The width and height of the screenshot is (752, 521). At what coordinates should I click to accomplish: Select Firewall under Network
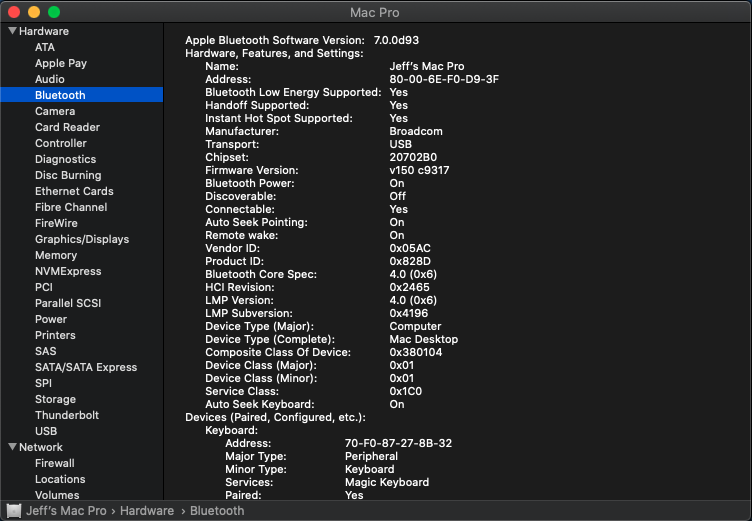click(55, 463)
